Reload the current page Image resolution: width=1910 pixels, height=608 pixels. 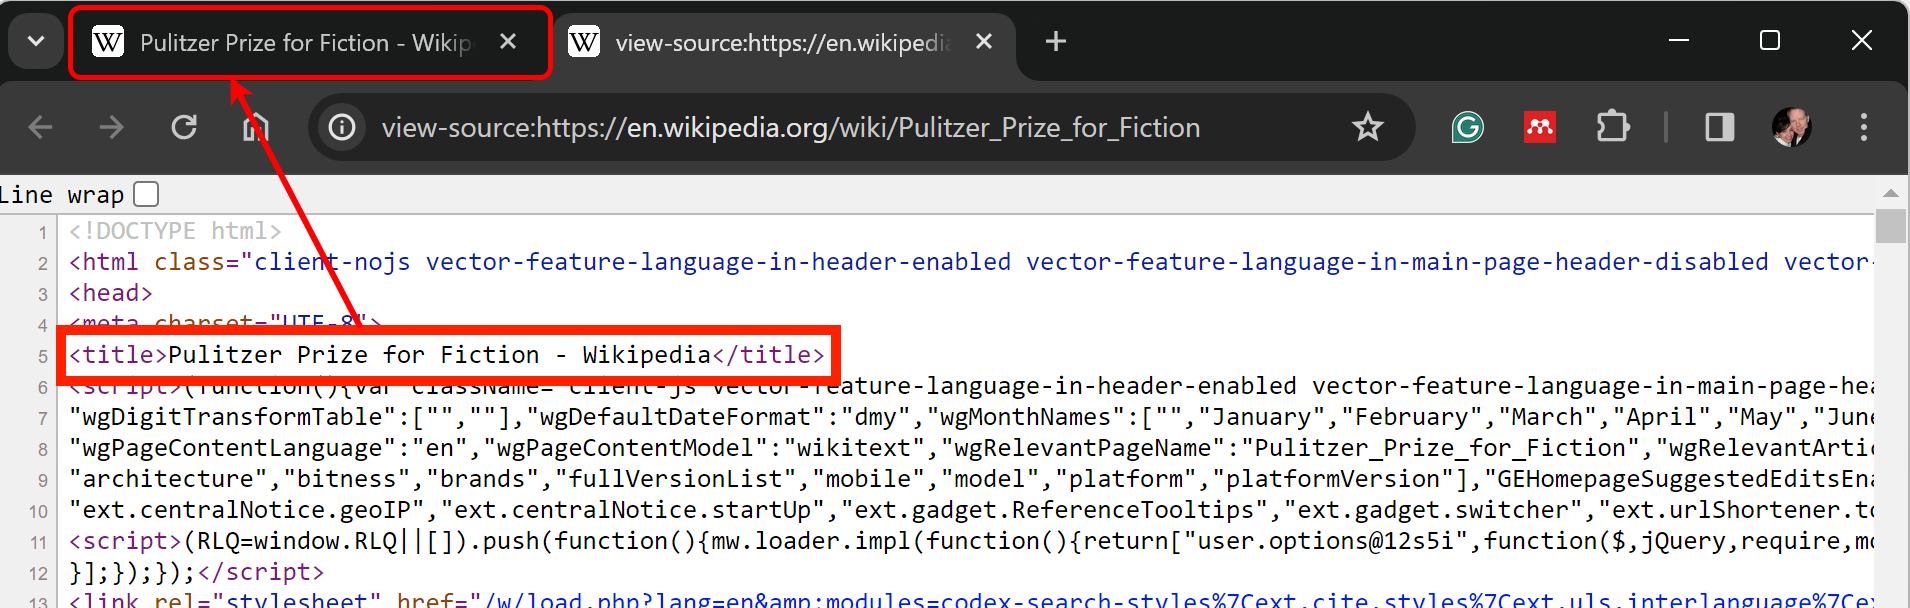point(184,128)
